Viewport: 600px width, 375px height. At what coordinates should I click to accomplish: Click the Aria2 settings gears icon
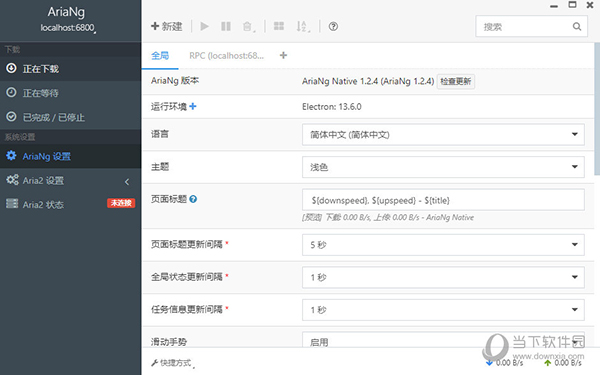12,179
